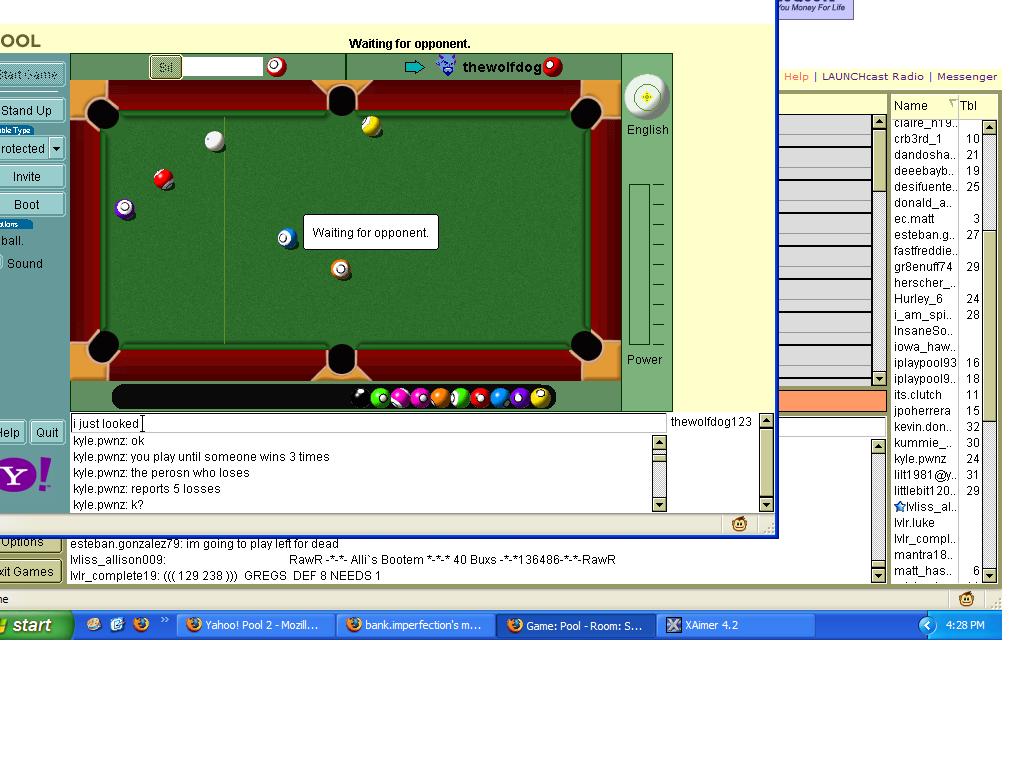The image size is (1024, 768).
Task: Open LAUNCHcast Radio link
Action: pyautogui.click(x=872, y=76)
